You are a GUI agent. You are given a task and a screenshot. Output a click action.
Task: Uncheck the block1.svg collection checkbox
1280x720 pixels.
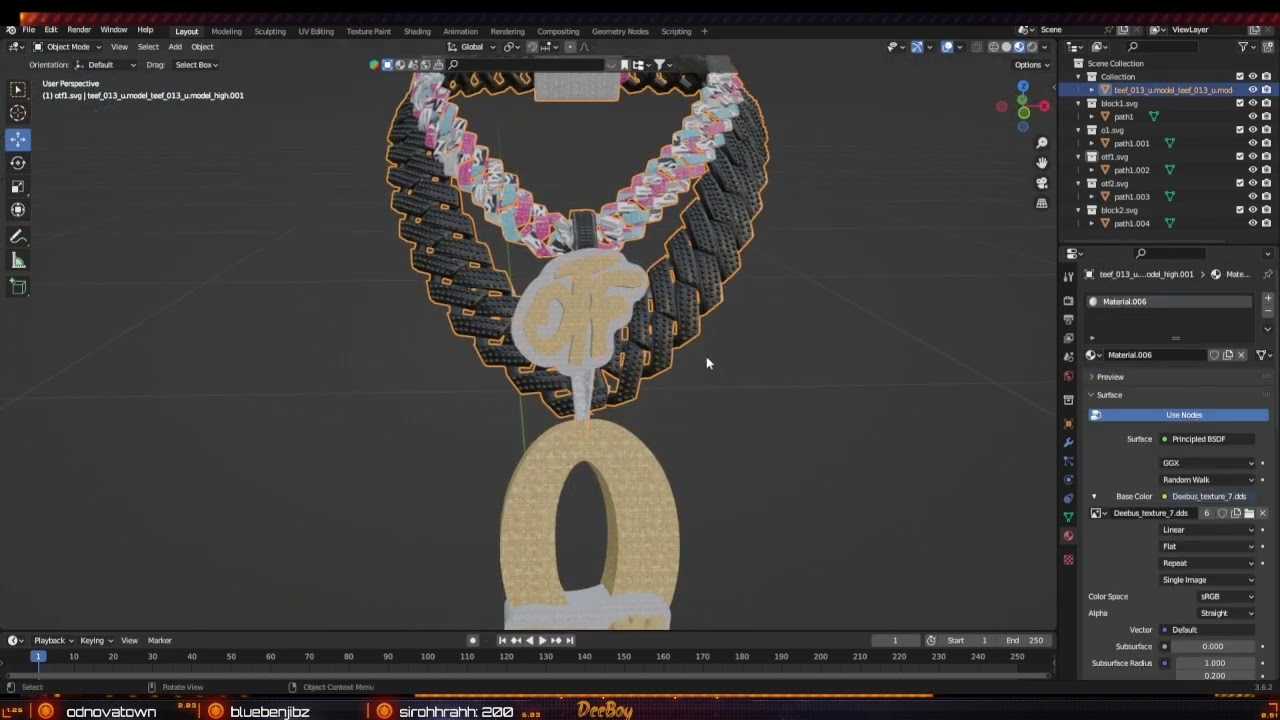click(x=1240, y=103)
